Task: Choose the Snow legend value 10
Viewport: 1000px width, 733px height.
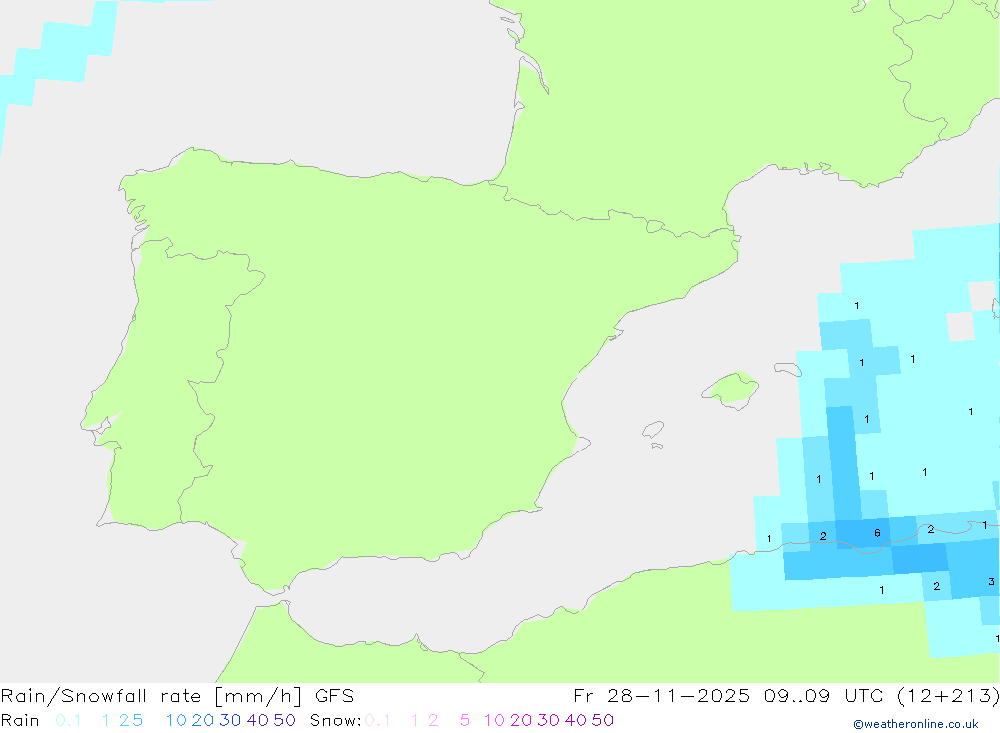Action: point(494,720)
